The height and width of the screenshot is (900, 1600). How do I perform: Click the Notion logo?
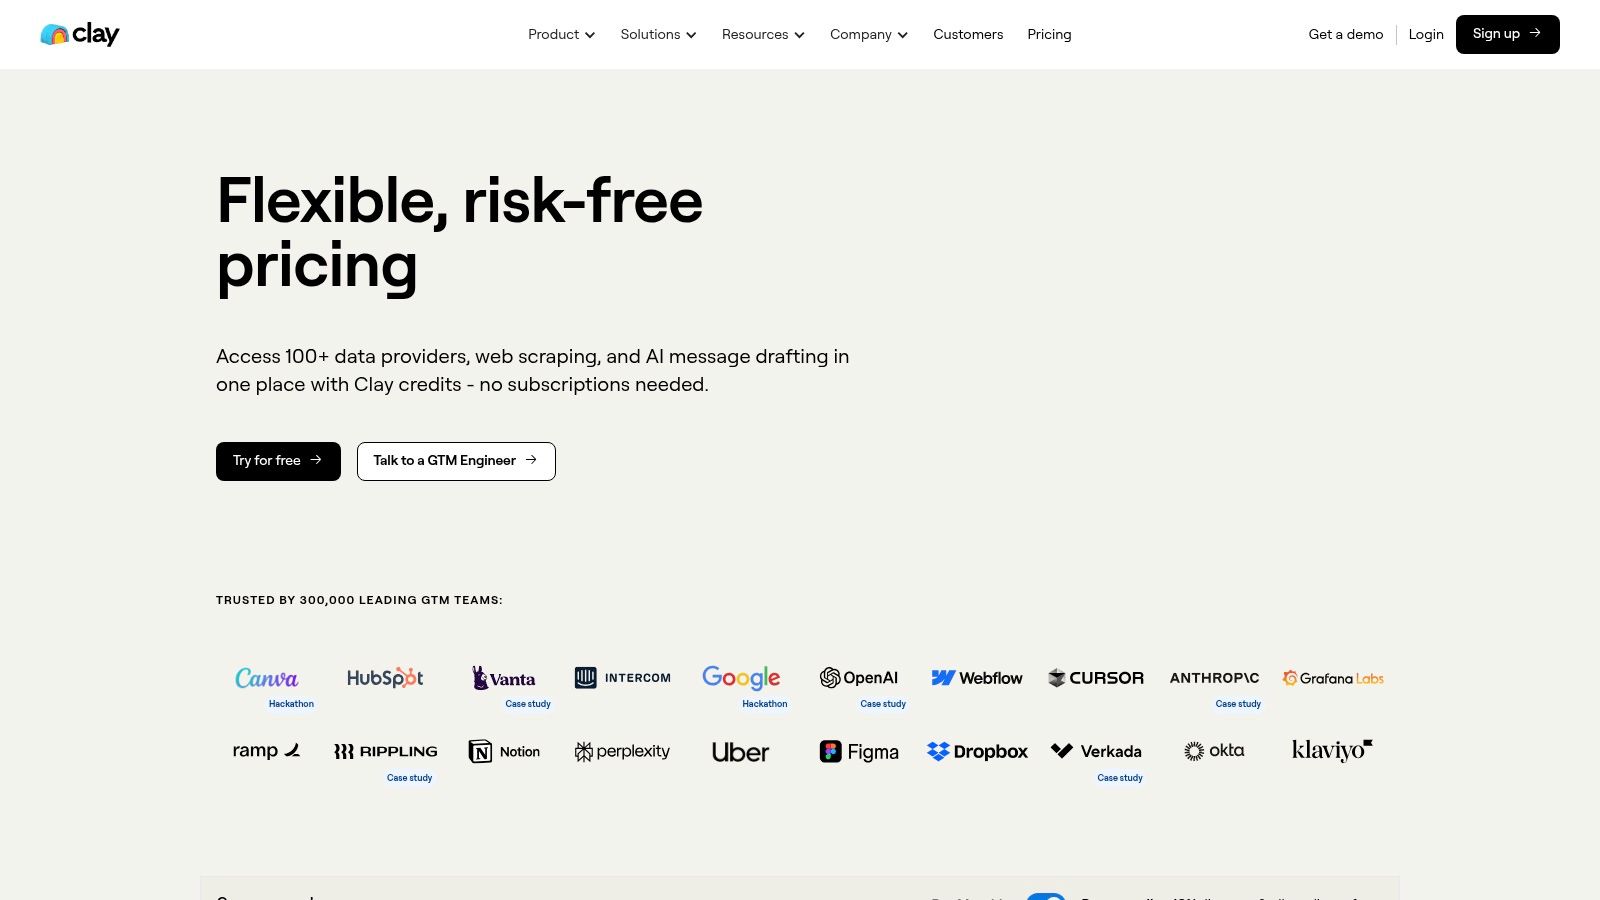tap(504, 751)
